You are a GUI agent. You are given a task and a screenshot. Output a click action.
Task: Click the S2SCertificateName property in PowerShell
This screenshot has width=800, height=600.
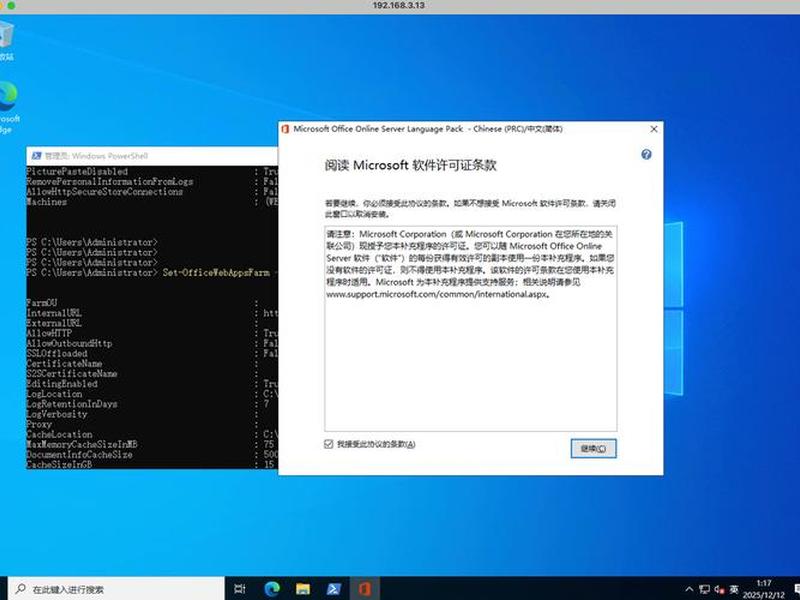72,373
